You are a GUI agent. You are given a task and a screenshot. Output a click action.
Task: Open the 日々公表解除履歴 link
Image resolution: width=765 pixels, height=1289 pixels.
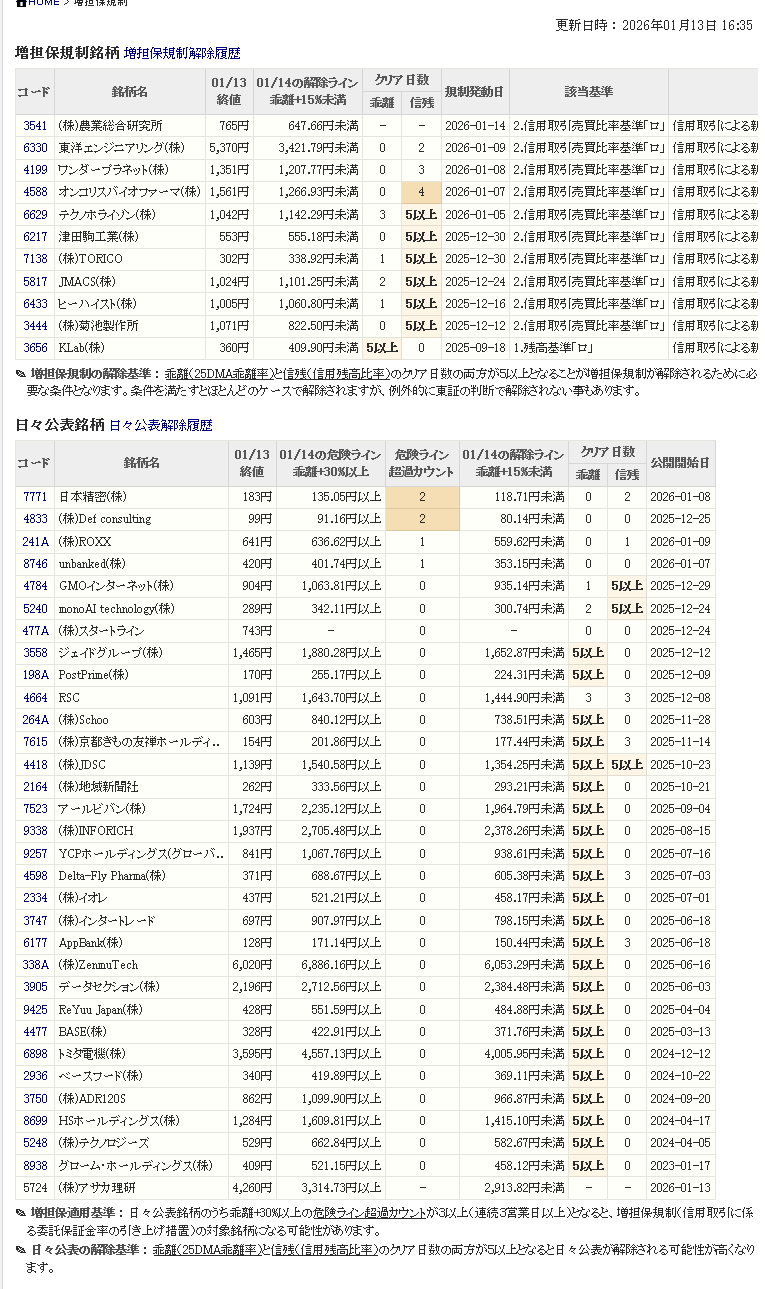(x=160, y=425)
